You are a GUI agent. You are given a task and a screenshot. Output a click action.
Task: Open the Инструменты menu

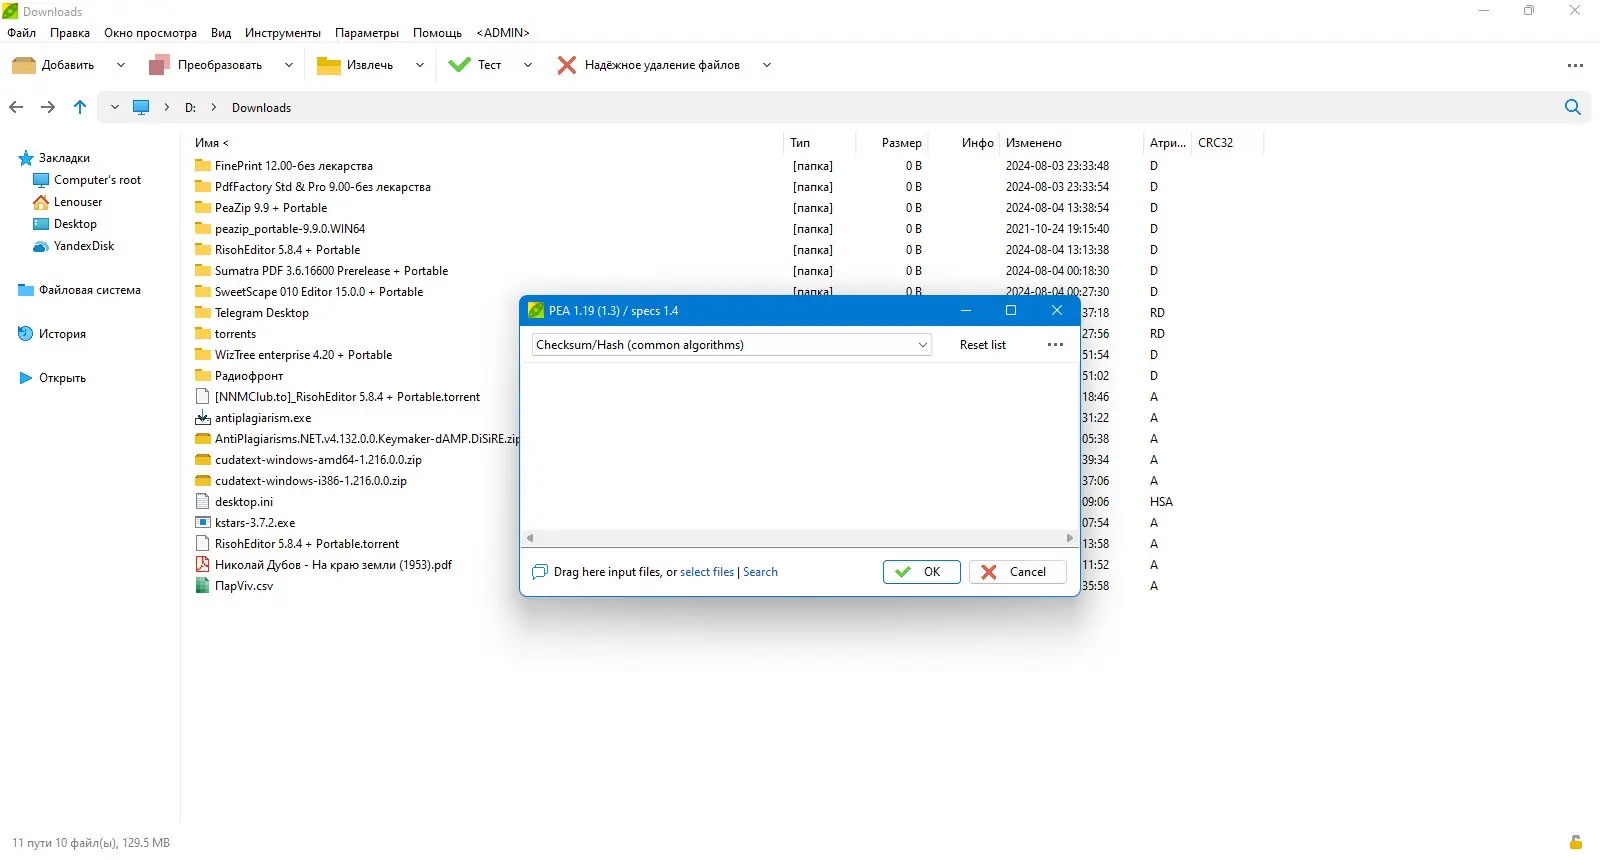[283, 33]
